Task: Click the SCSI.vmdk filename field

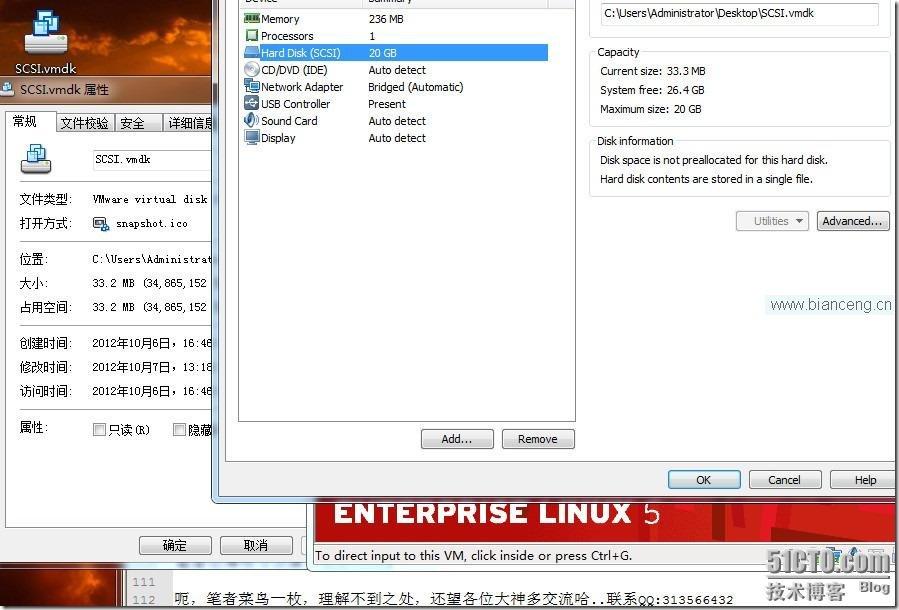Action: pos(153,160)
